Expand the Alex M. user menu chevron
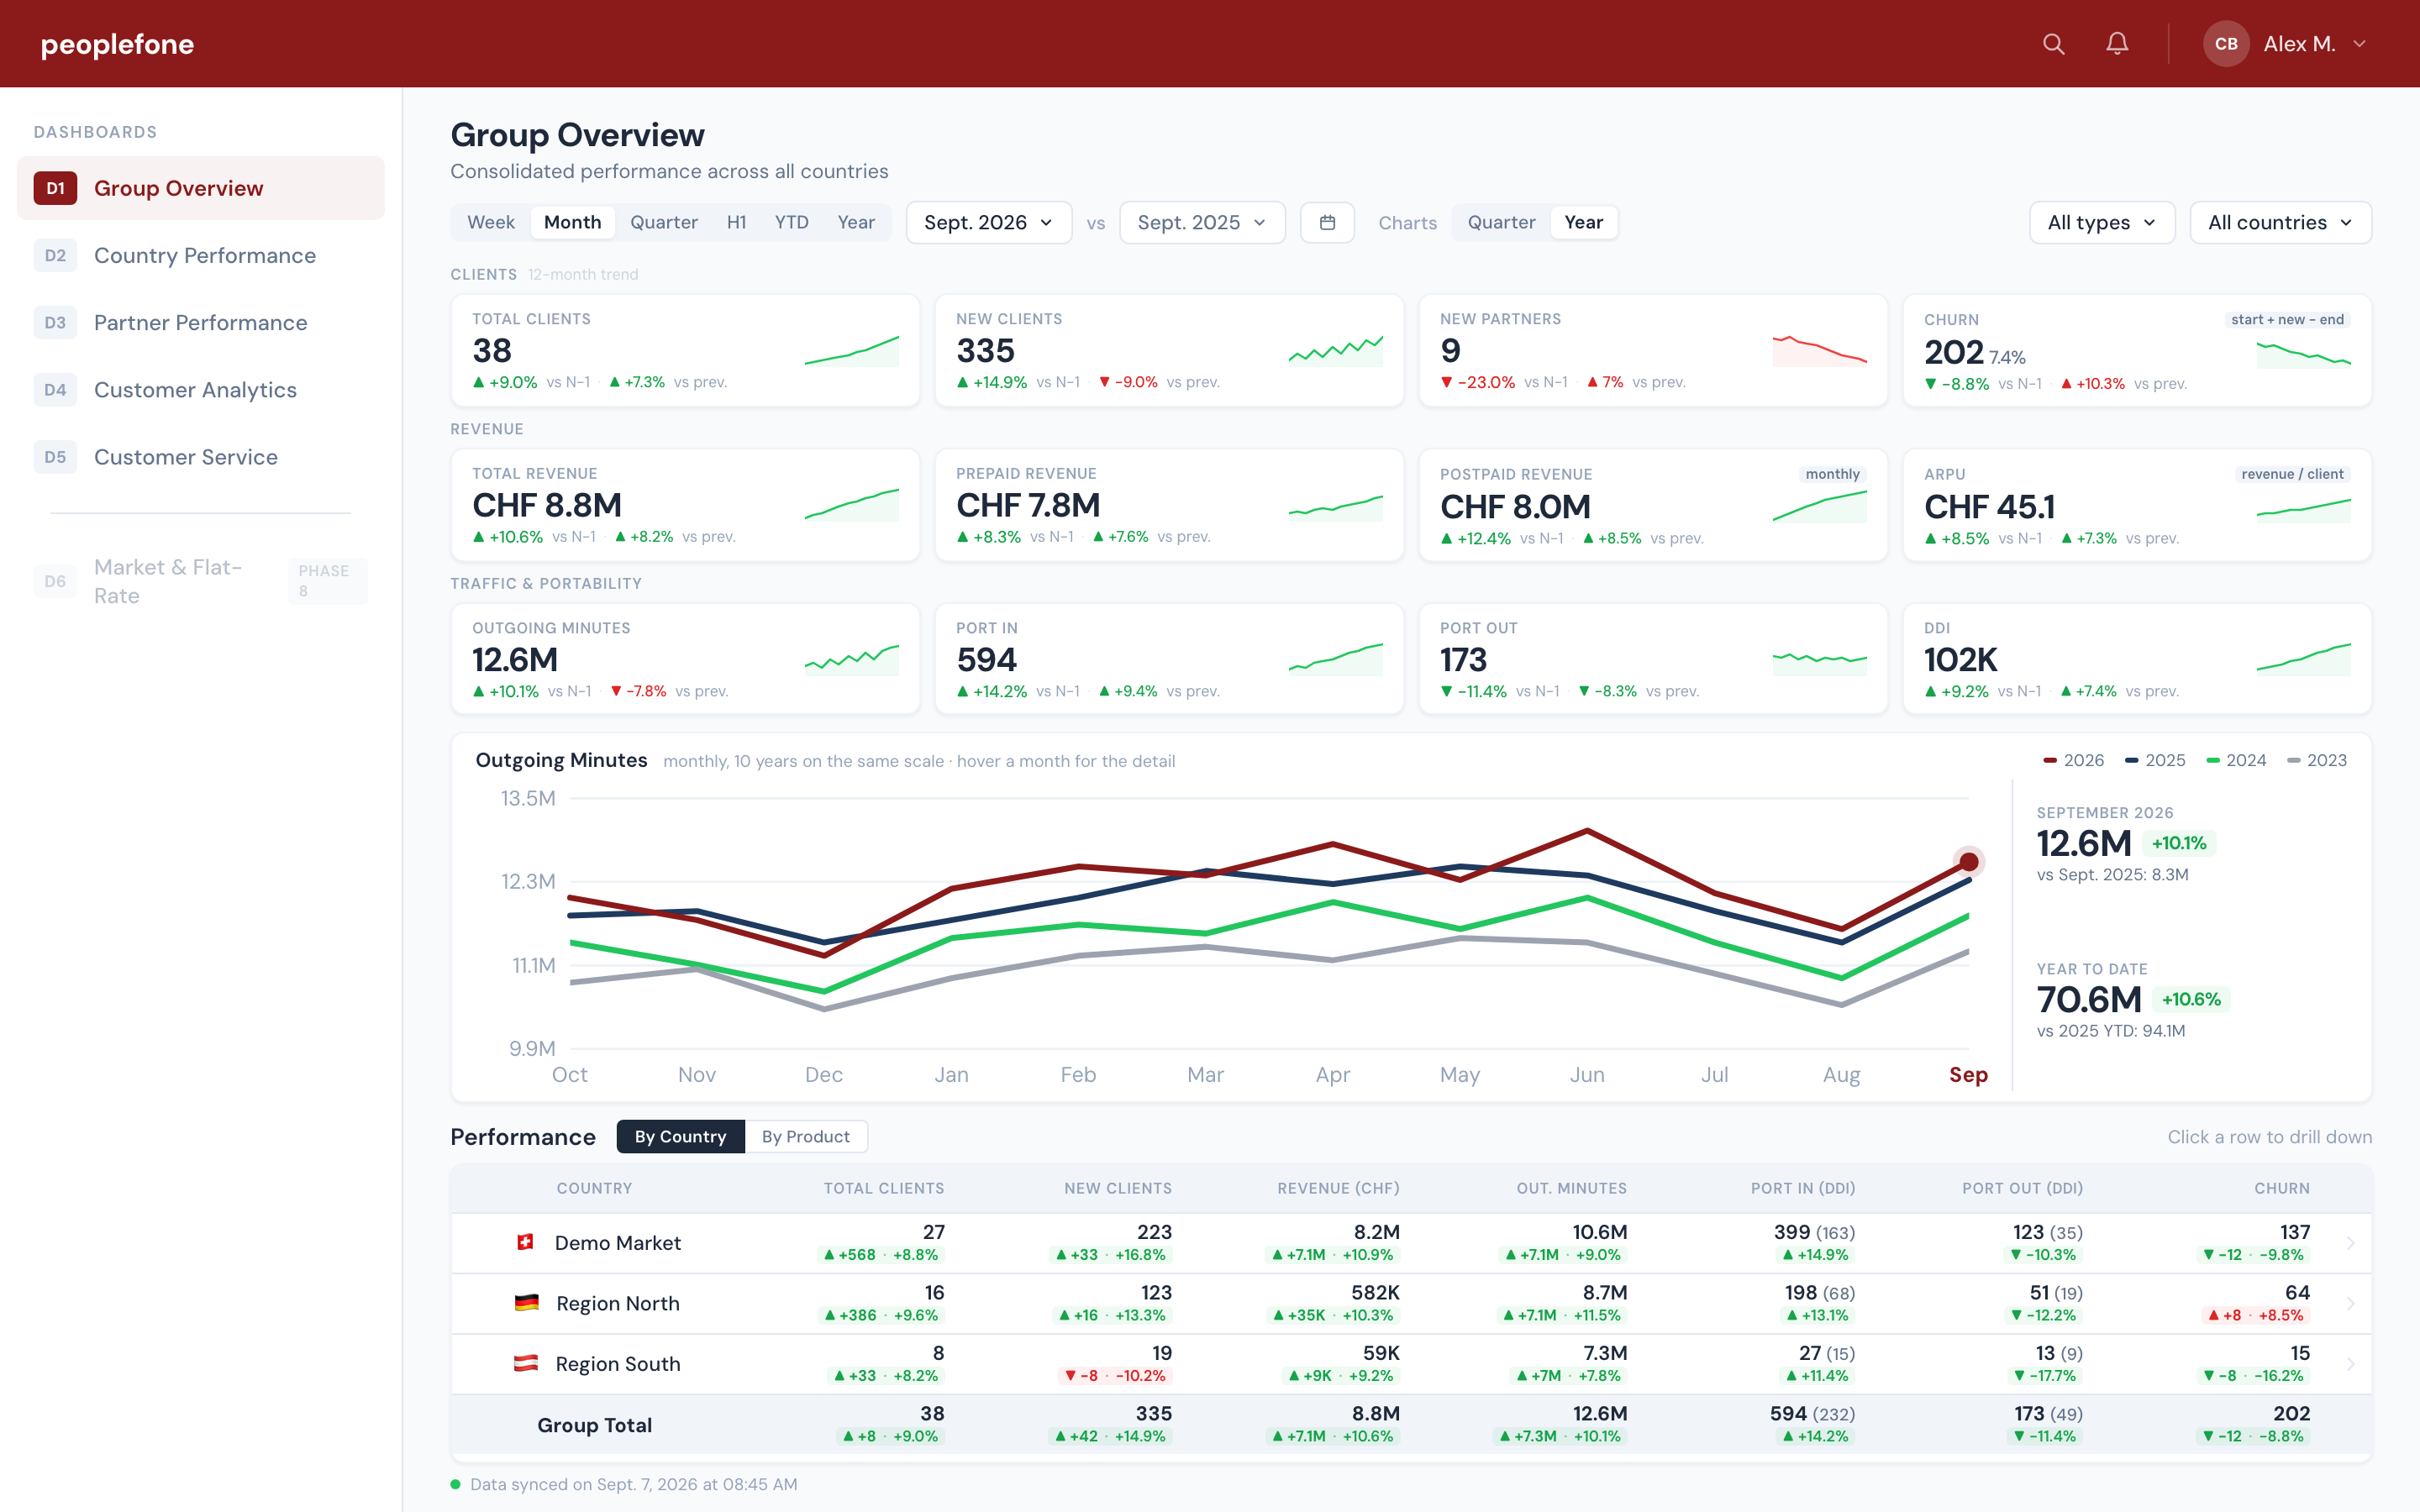The width and height of the screenshot is (2420, 1512). point(2360,44)
